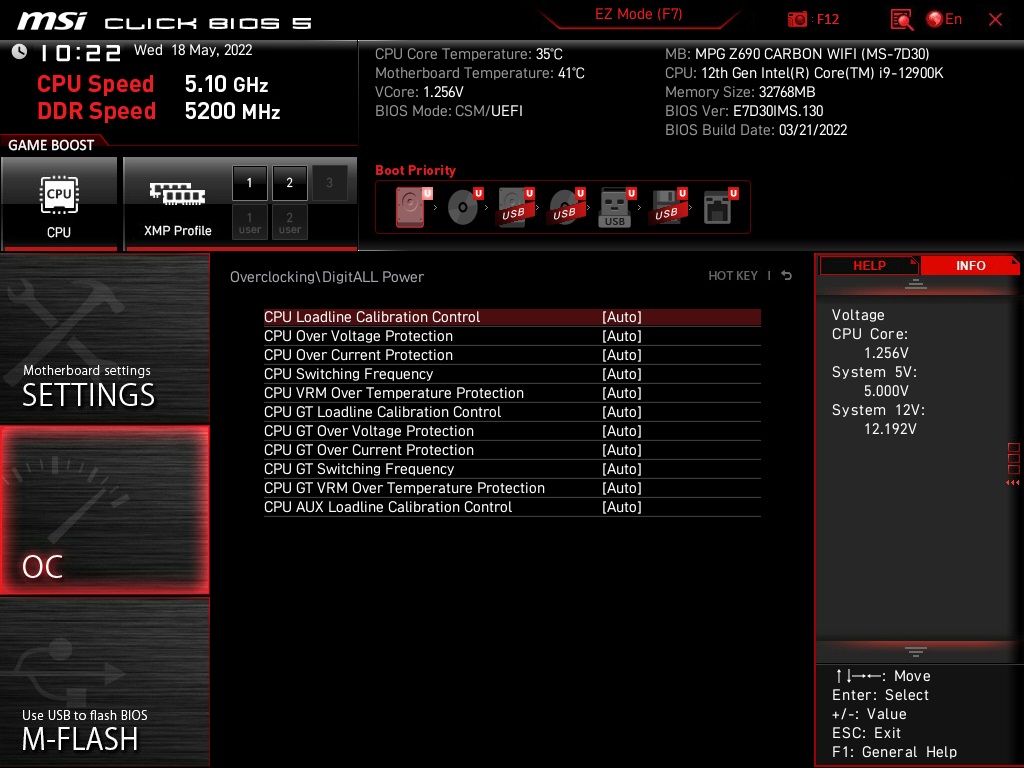This screenshot has width=1024, height=768.
Task: Open CPU VRM Over Temperature Protection [Auto] value
Action: pos(622,392)
